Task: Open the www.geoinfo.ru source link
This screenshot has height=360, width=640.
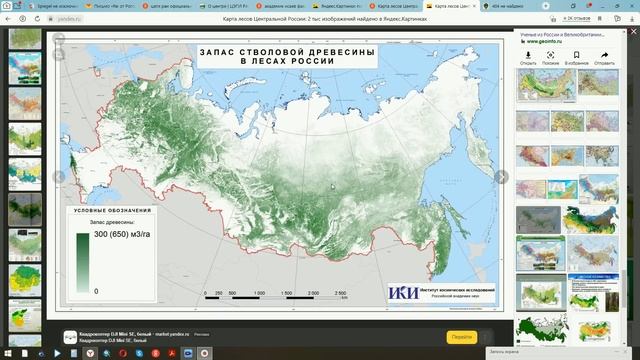Action: coord(544,42)
